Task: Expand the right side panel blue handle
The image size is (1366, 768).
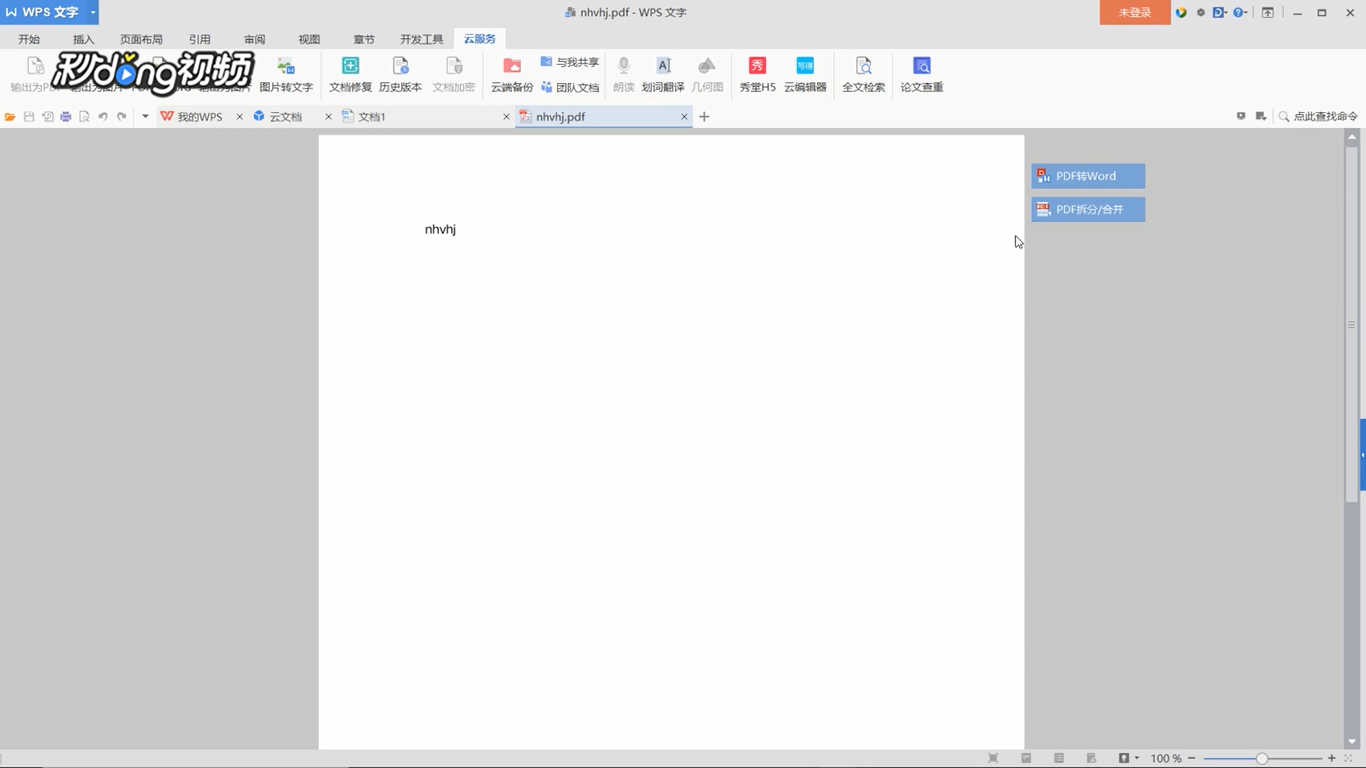Action: (x=1362, y=455)
